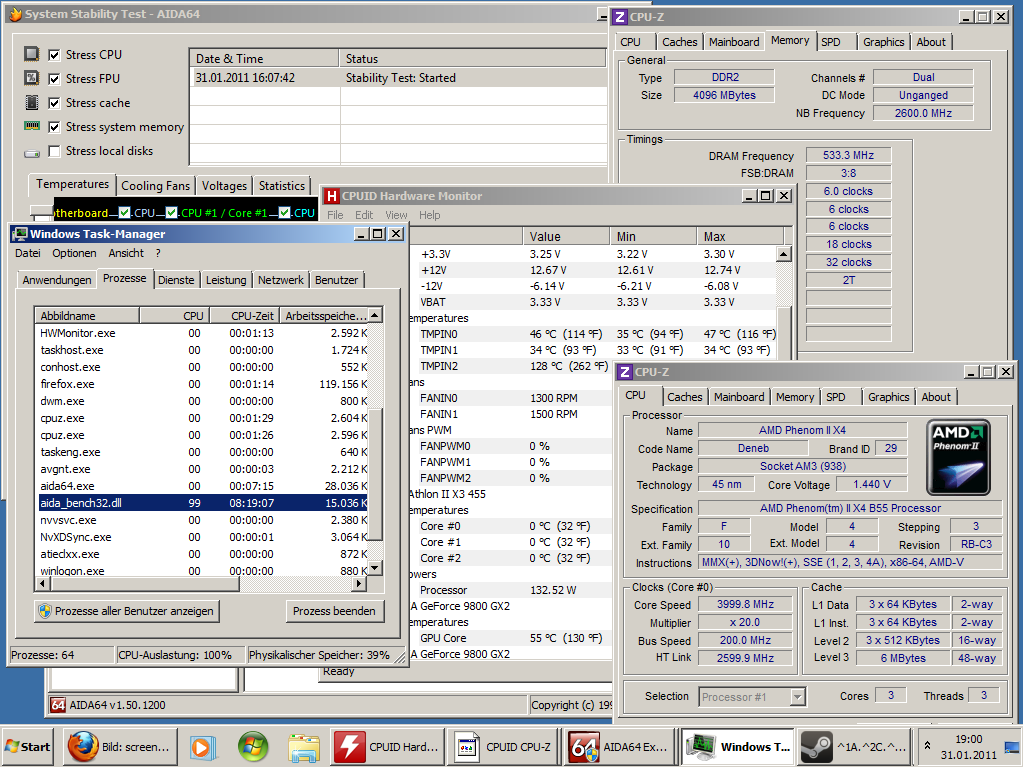Image resolution: width=1023 pixels, height=767 pixels.
Task: Open Graphics tab in upper CPU-Z window
Action: [883, 42]
